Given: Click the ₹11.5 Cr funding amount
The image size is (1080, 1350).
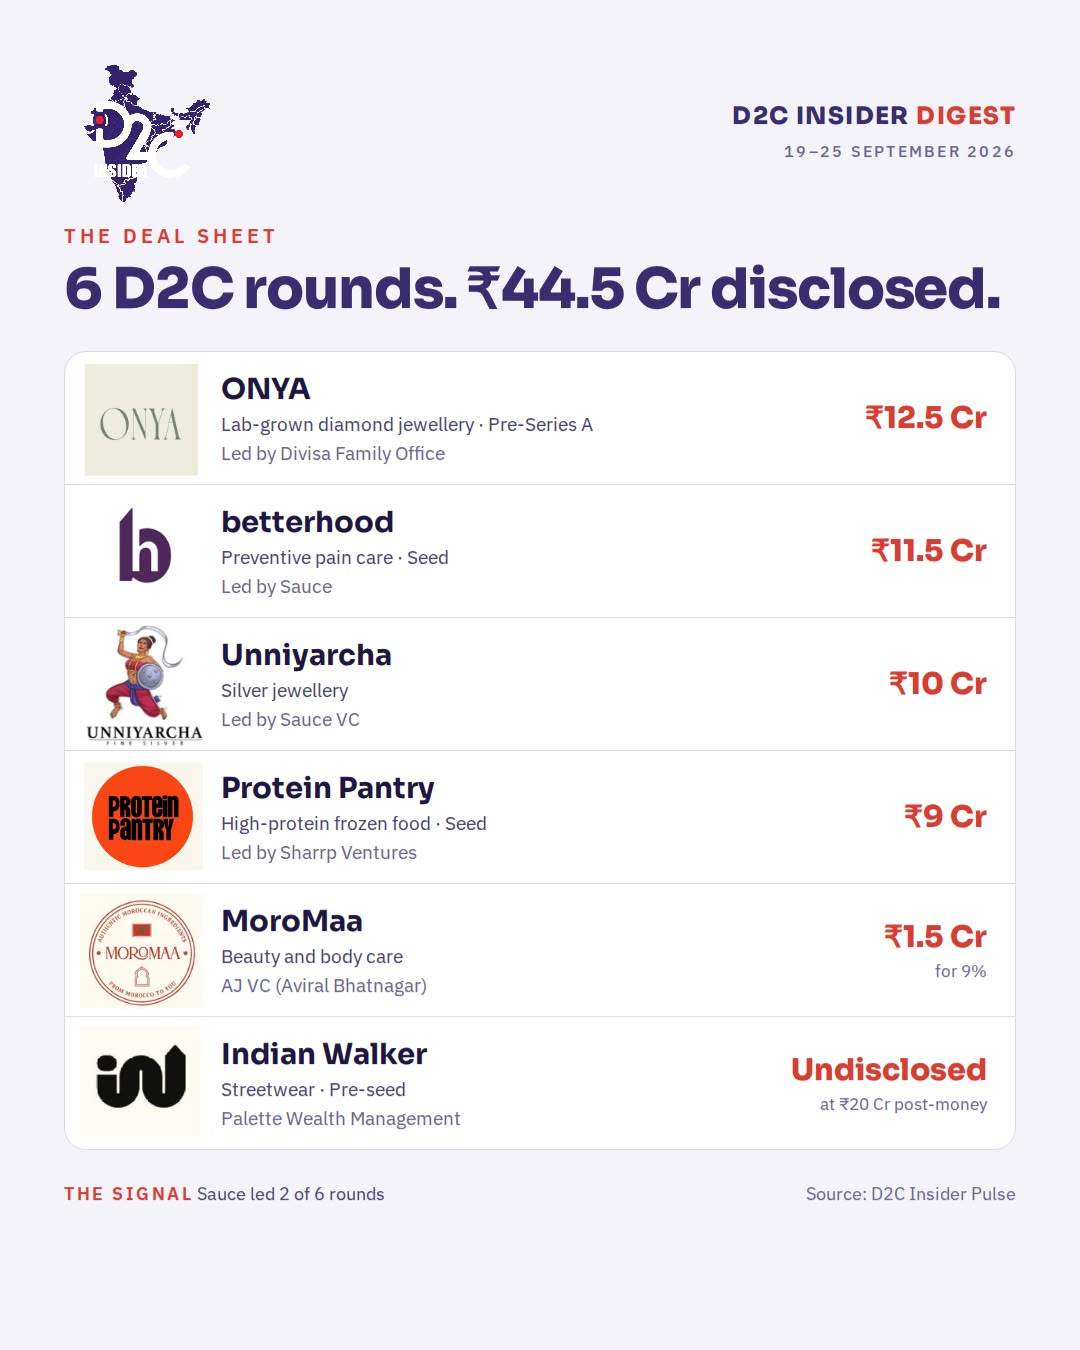Looking at the screenshot, I should click(929, 551).
